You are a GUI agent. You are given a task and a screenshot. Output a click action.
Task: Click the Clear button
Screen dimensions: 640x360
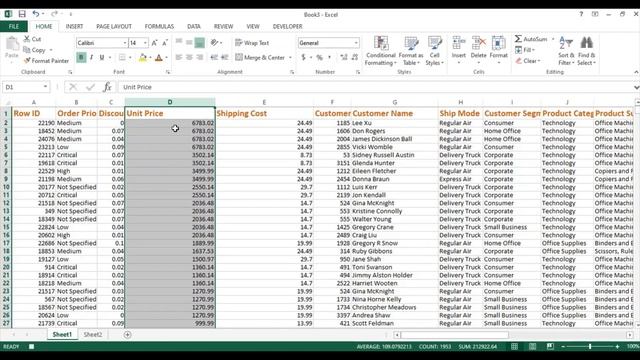[527, 61]
